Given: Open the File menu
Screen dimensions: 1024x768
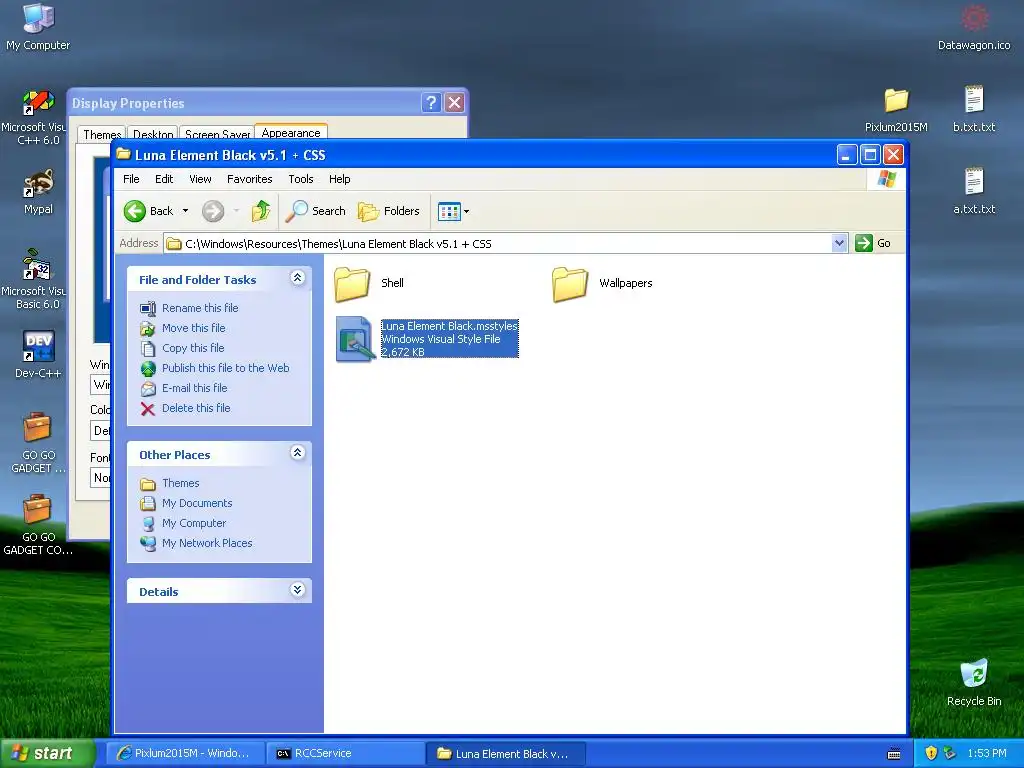Looking at the screenshot, I should point(131,179).
